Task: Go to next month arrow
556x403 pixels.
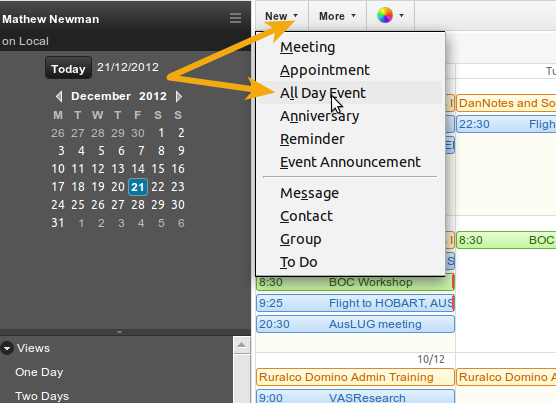Action: coord(179,96)
